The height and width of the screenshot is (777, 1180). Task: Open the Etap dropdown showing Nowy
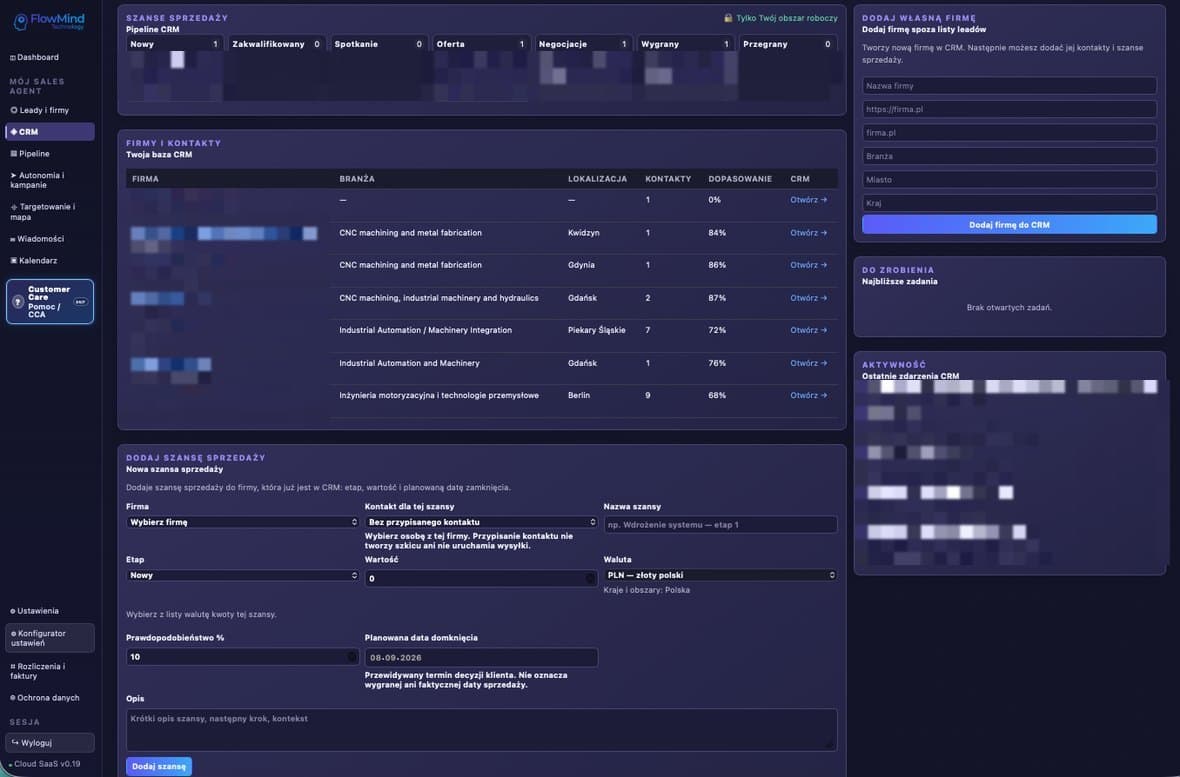coord(242,575)
